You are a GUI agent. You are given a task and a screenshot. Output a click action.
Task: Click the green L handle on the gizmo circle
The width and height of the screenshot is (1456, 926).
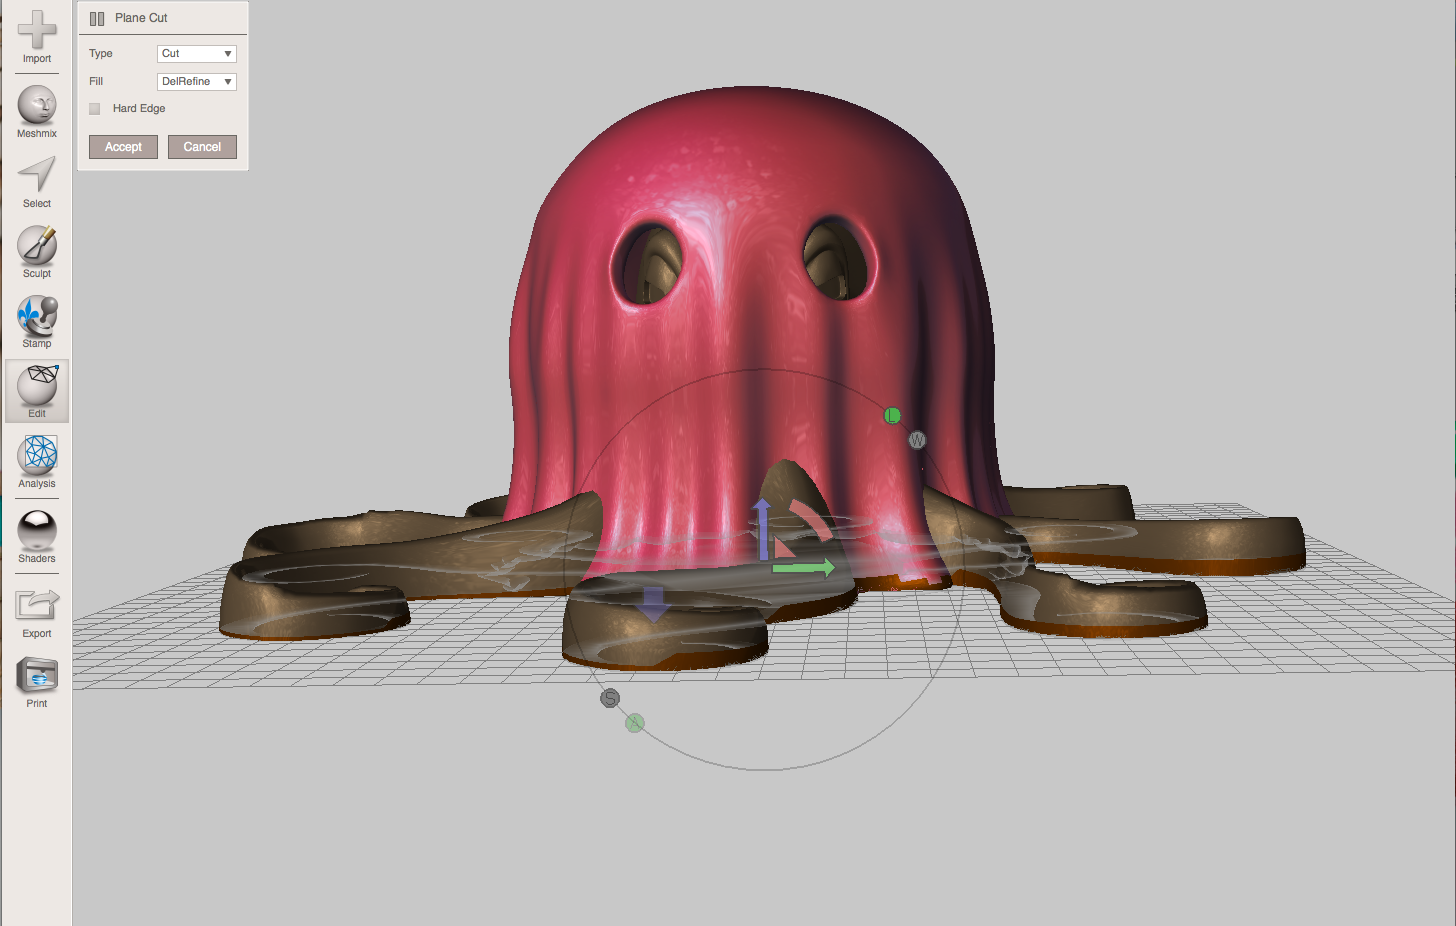[891, 415]
